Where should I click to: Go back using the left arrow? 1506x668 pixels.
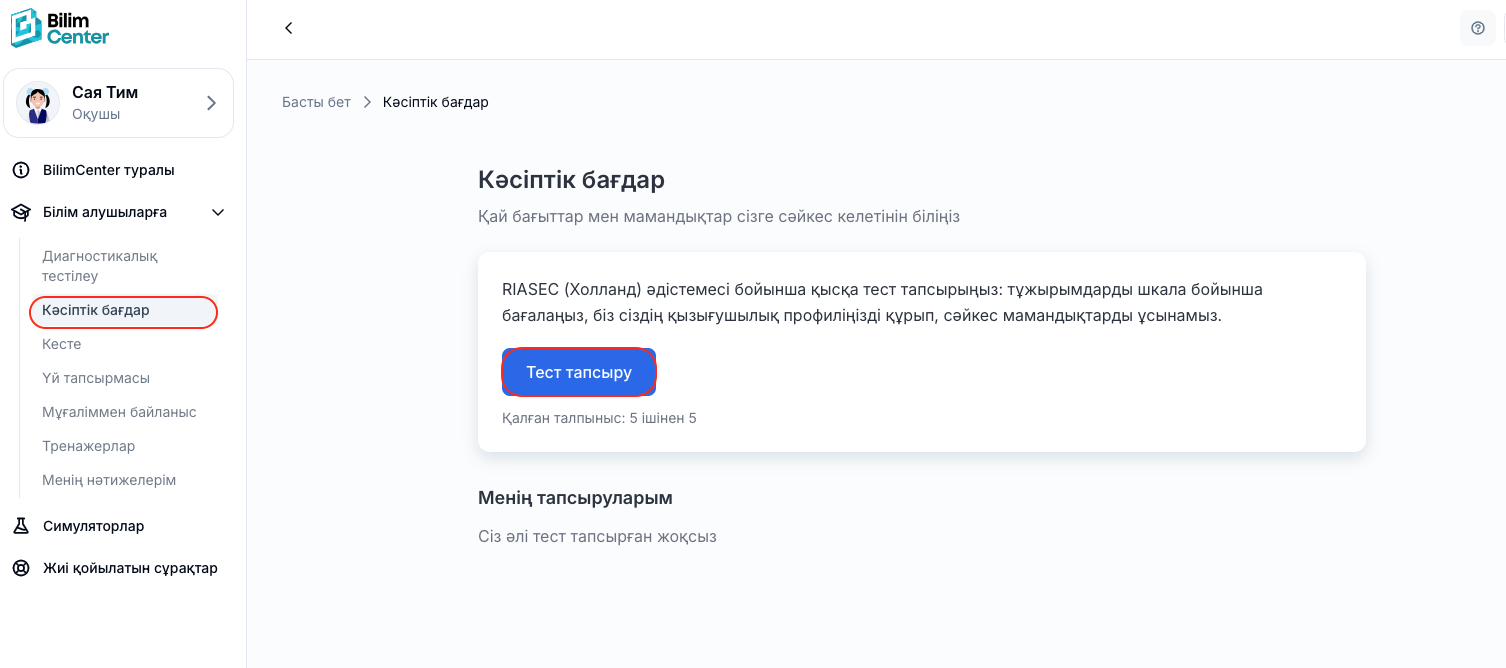click(289, 28)
